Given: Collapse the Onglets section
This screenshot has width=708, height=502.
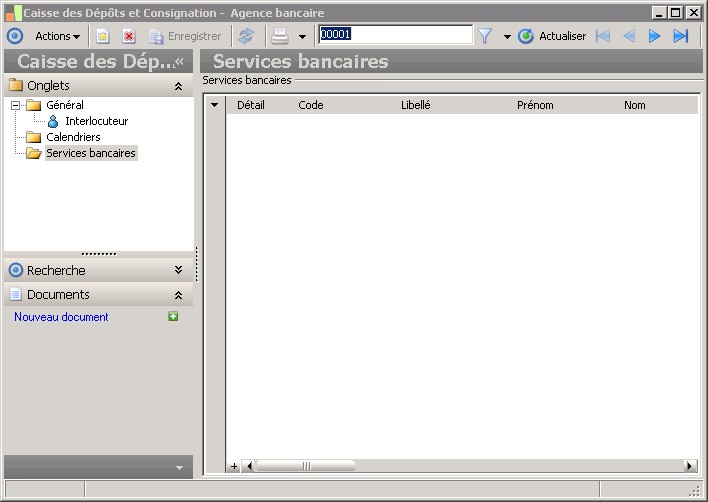Looking at the screenshot, I should 178,86.
